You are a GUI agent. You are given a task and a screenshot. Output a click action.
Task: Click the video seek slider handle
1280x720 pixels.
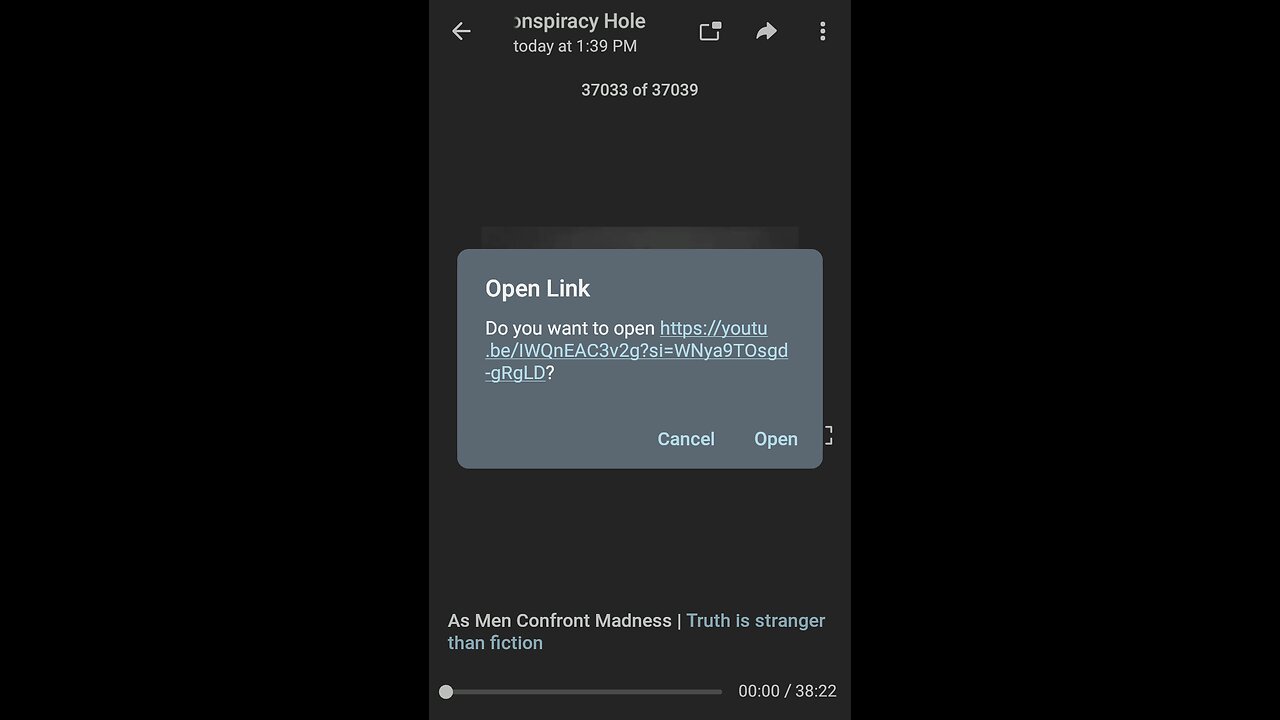446,691
